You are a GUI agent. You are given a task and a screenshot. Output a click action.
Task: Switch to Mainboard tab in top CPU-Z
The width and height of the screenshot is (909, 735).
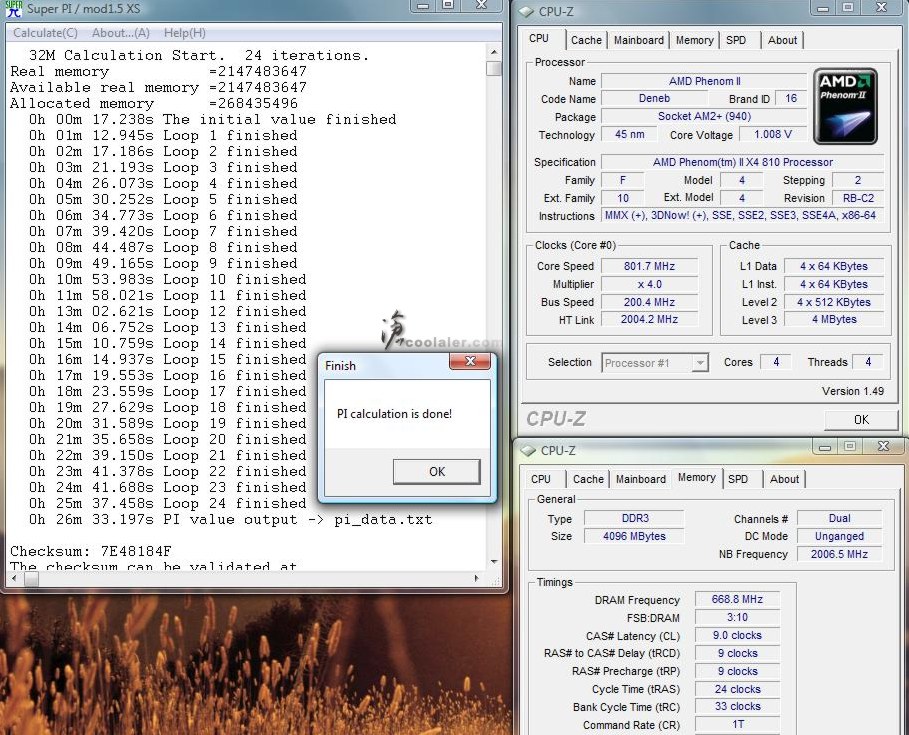coord(638,40)
